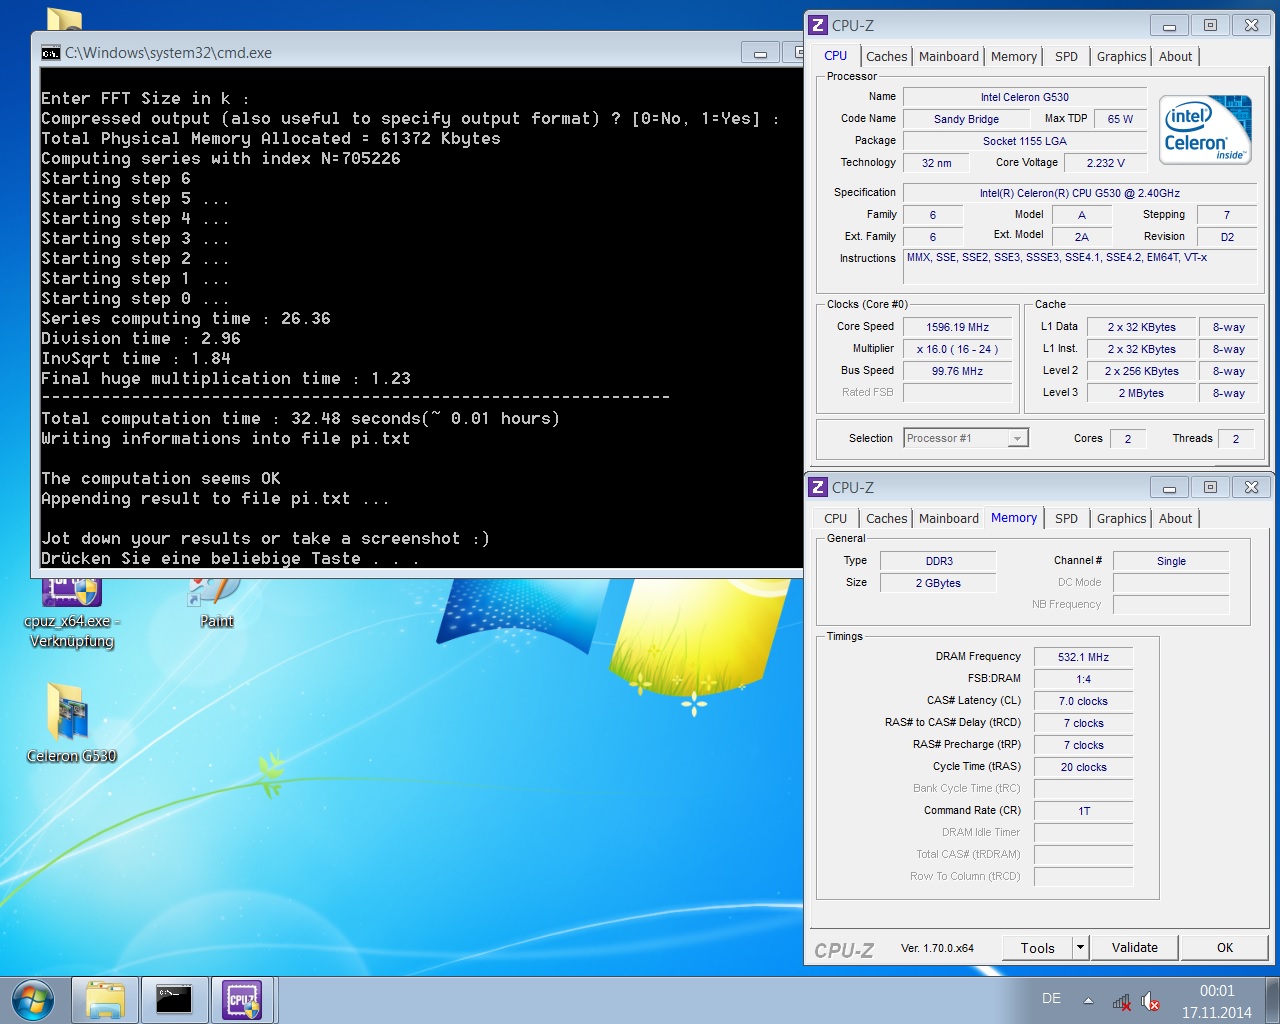1280x1024 pixels.
Task: Click Level 3 cache value 2 MBytes
Action: point(1141,393)
